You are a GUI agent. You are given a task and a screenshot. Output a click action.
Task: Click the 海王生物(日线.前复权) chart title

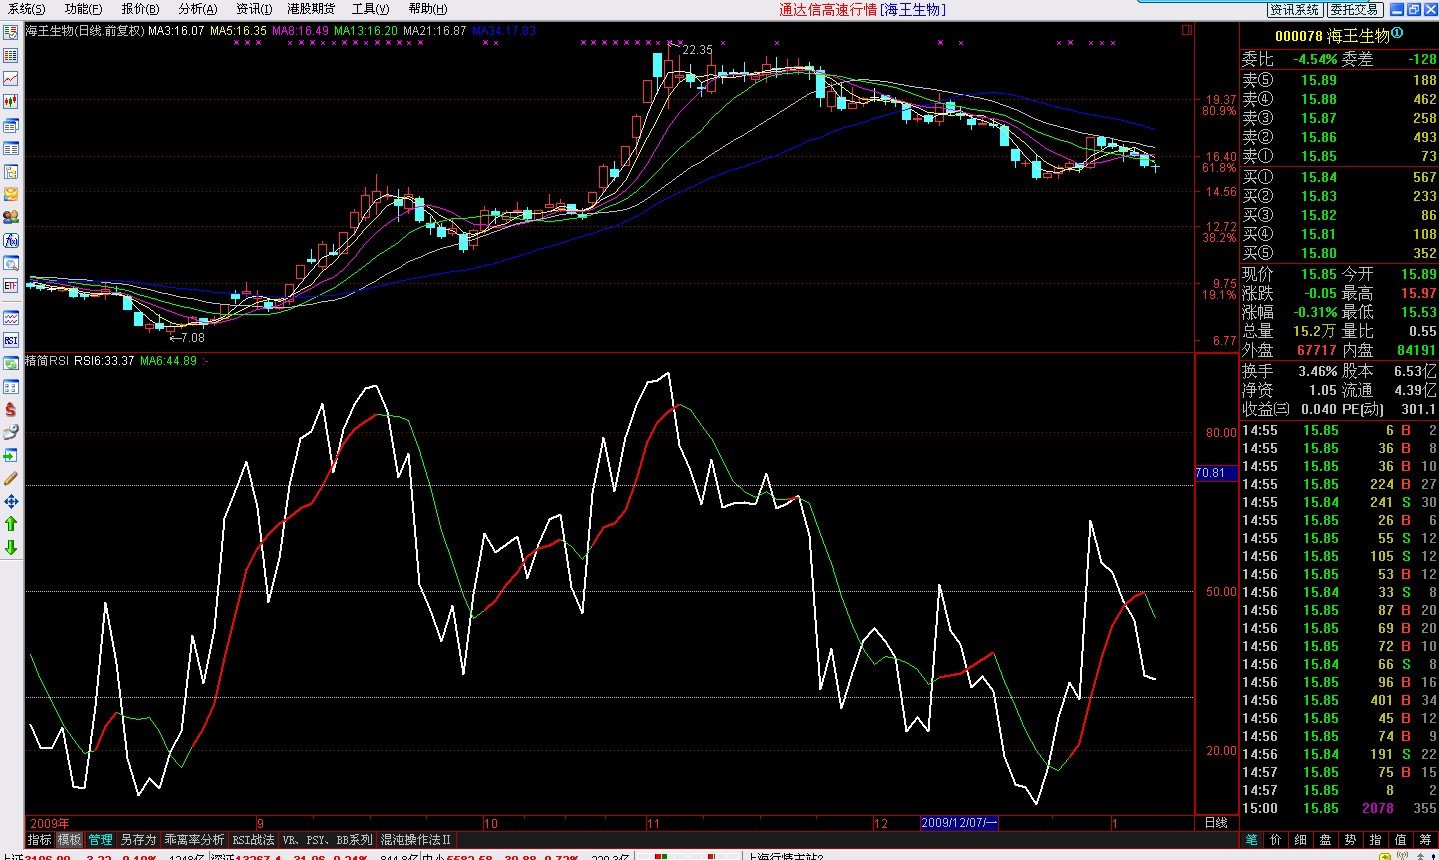pyautogui.click(x=85, y=31)
